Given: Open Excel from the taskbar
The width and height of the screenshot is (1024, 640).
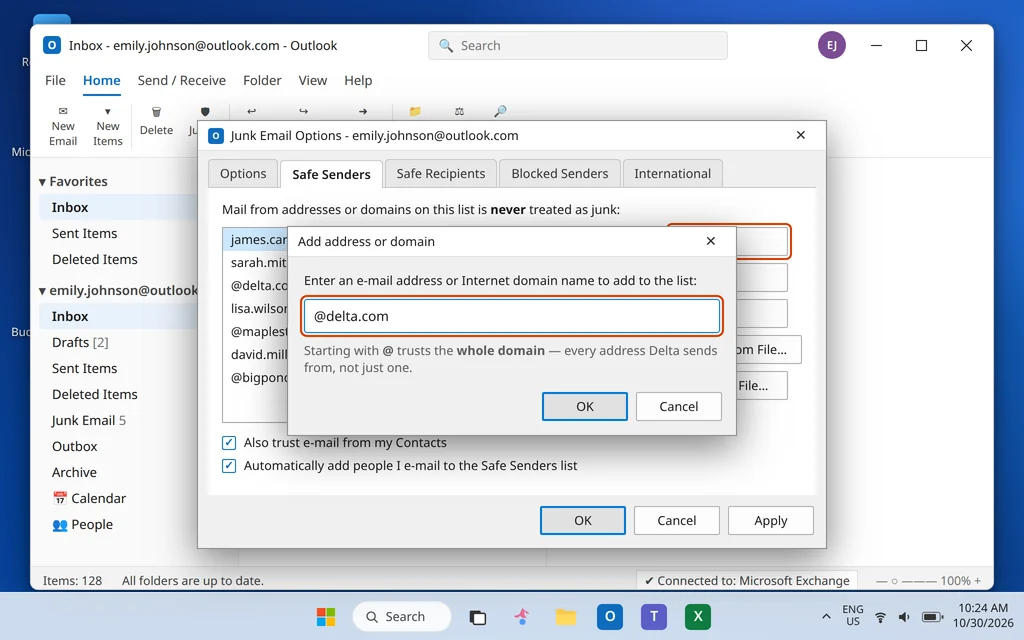Looking at the screenshot, I should [697, 616].
